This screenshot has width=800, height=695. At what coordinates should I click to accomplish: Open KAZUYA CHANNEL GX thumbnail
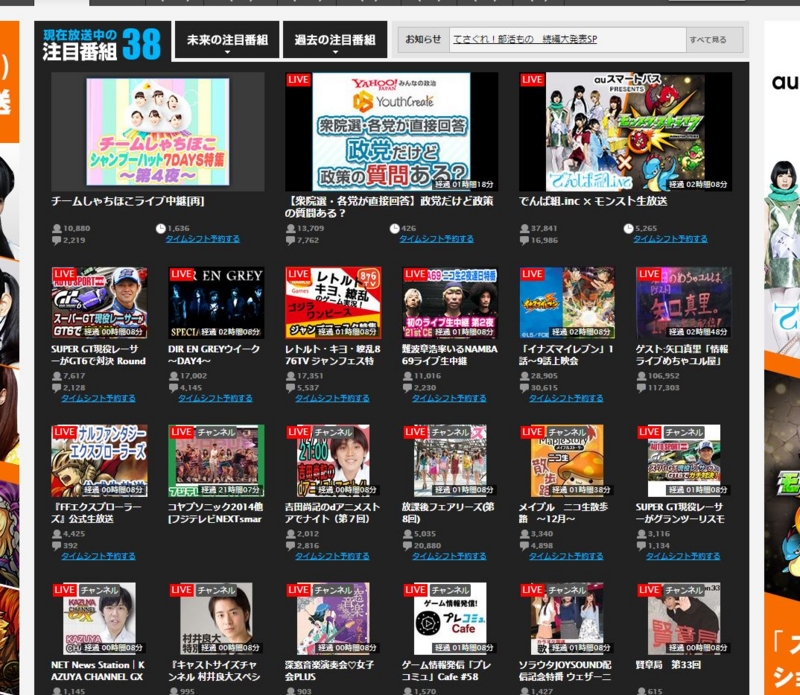point(99,618)
